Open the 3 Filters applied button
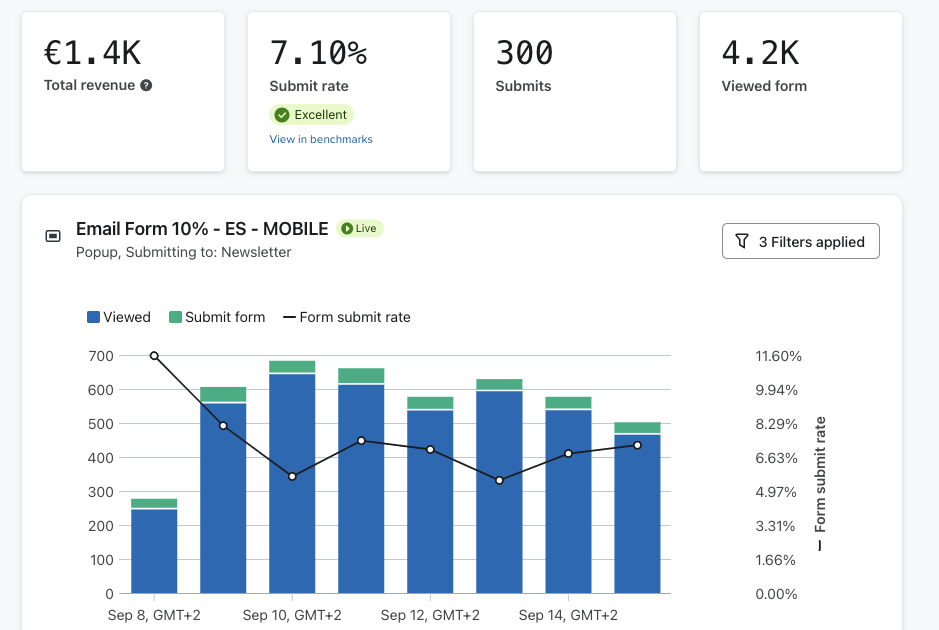 (800, 242)
